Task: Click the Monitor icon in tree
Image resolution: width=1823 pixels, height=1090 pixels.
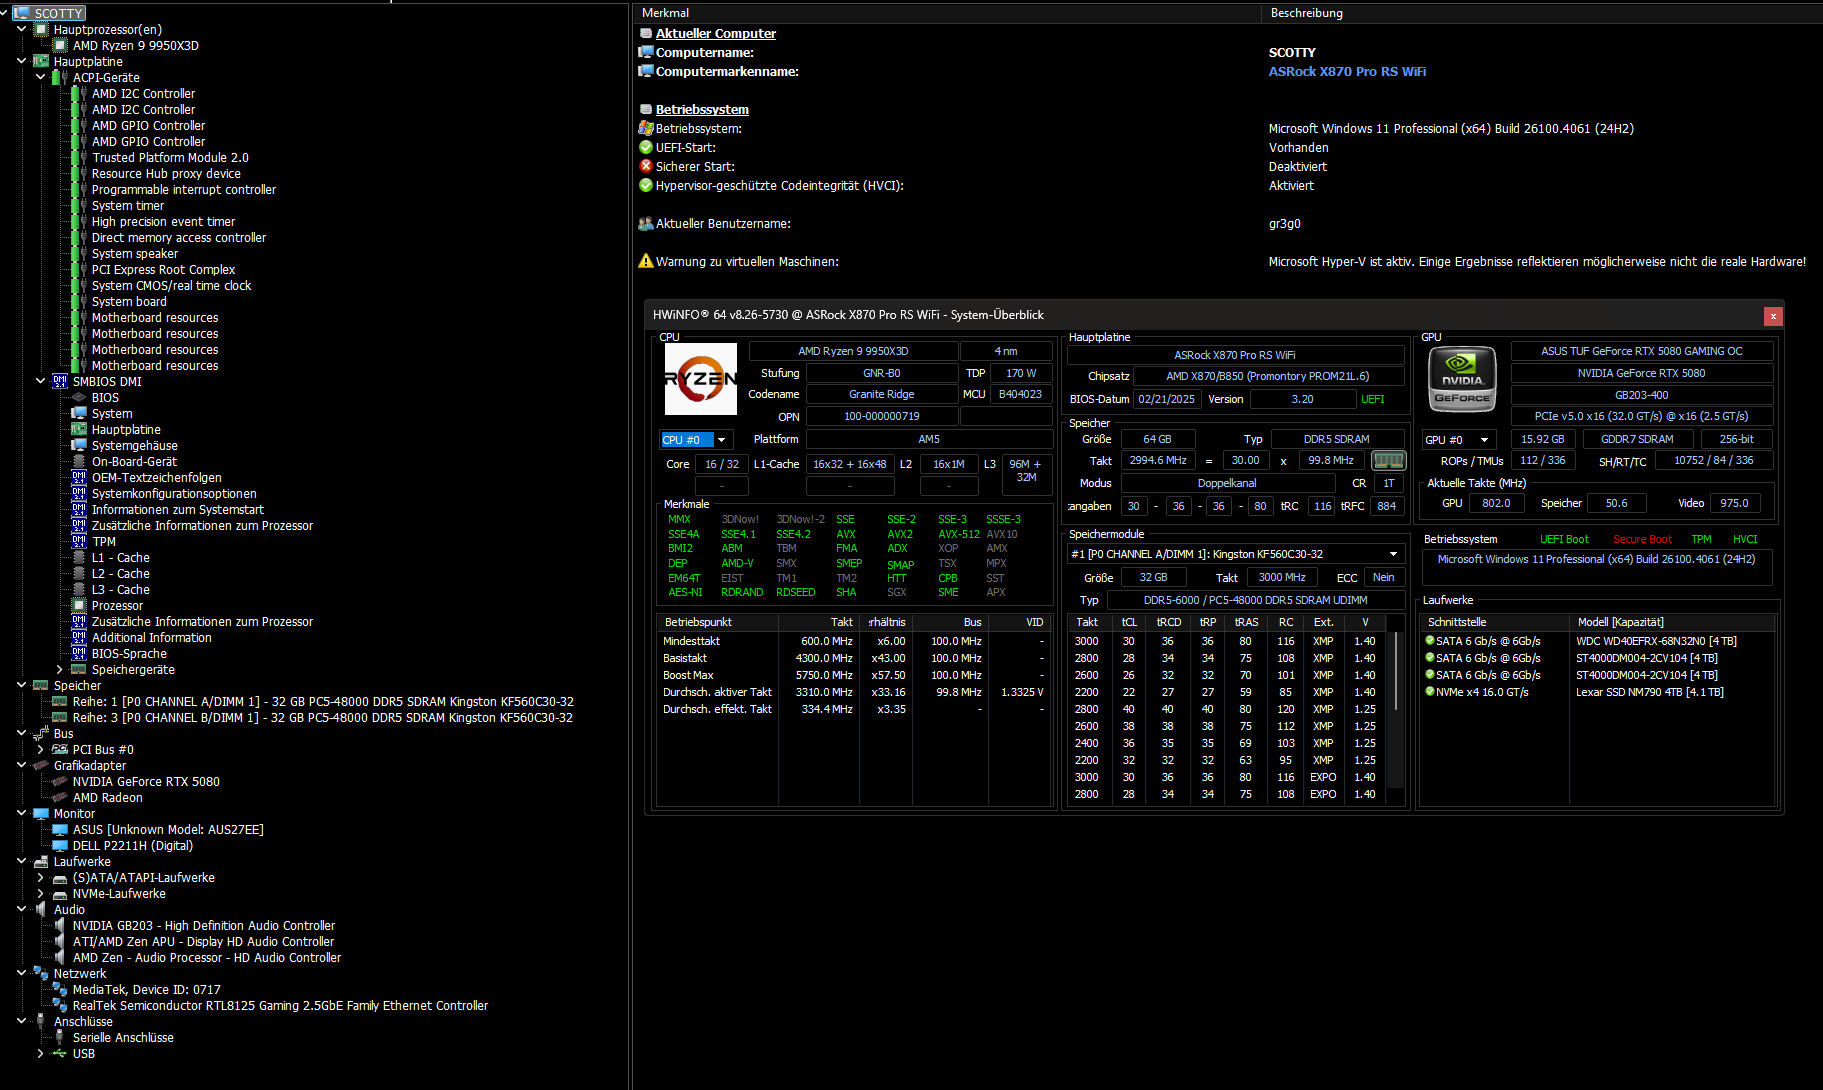Action: click(41, 813)
